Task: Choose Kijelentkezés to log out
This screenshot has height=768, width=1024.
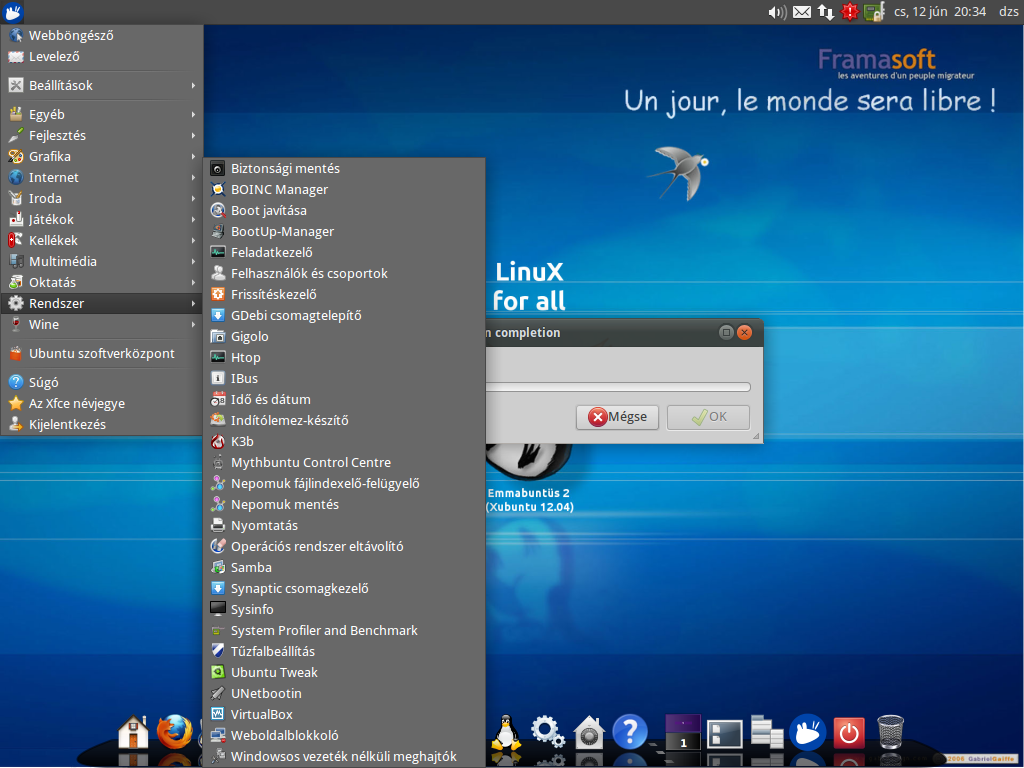Action: (x=102, y=424)
